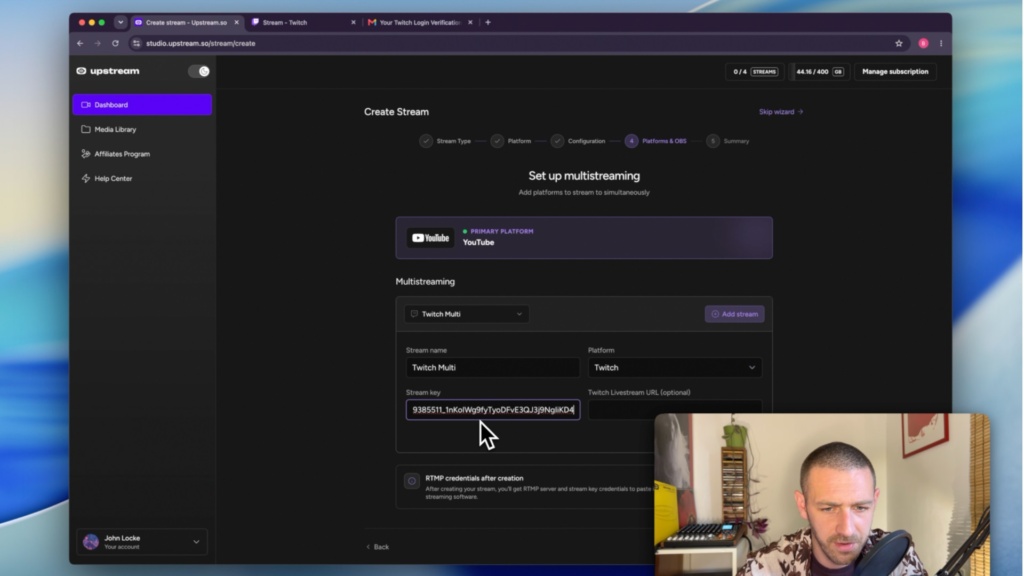Open the browser three-dot menu
Viewport: 1024px width, 576px height.
(x=941, y=43)
